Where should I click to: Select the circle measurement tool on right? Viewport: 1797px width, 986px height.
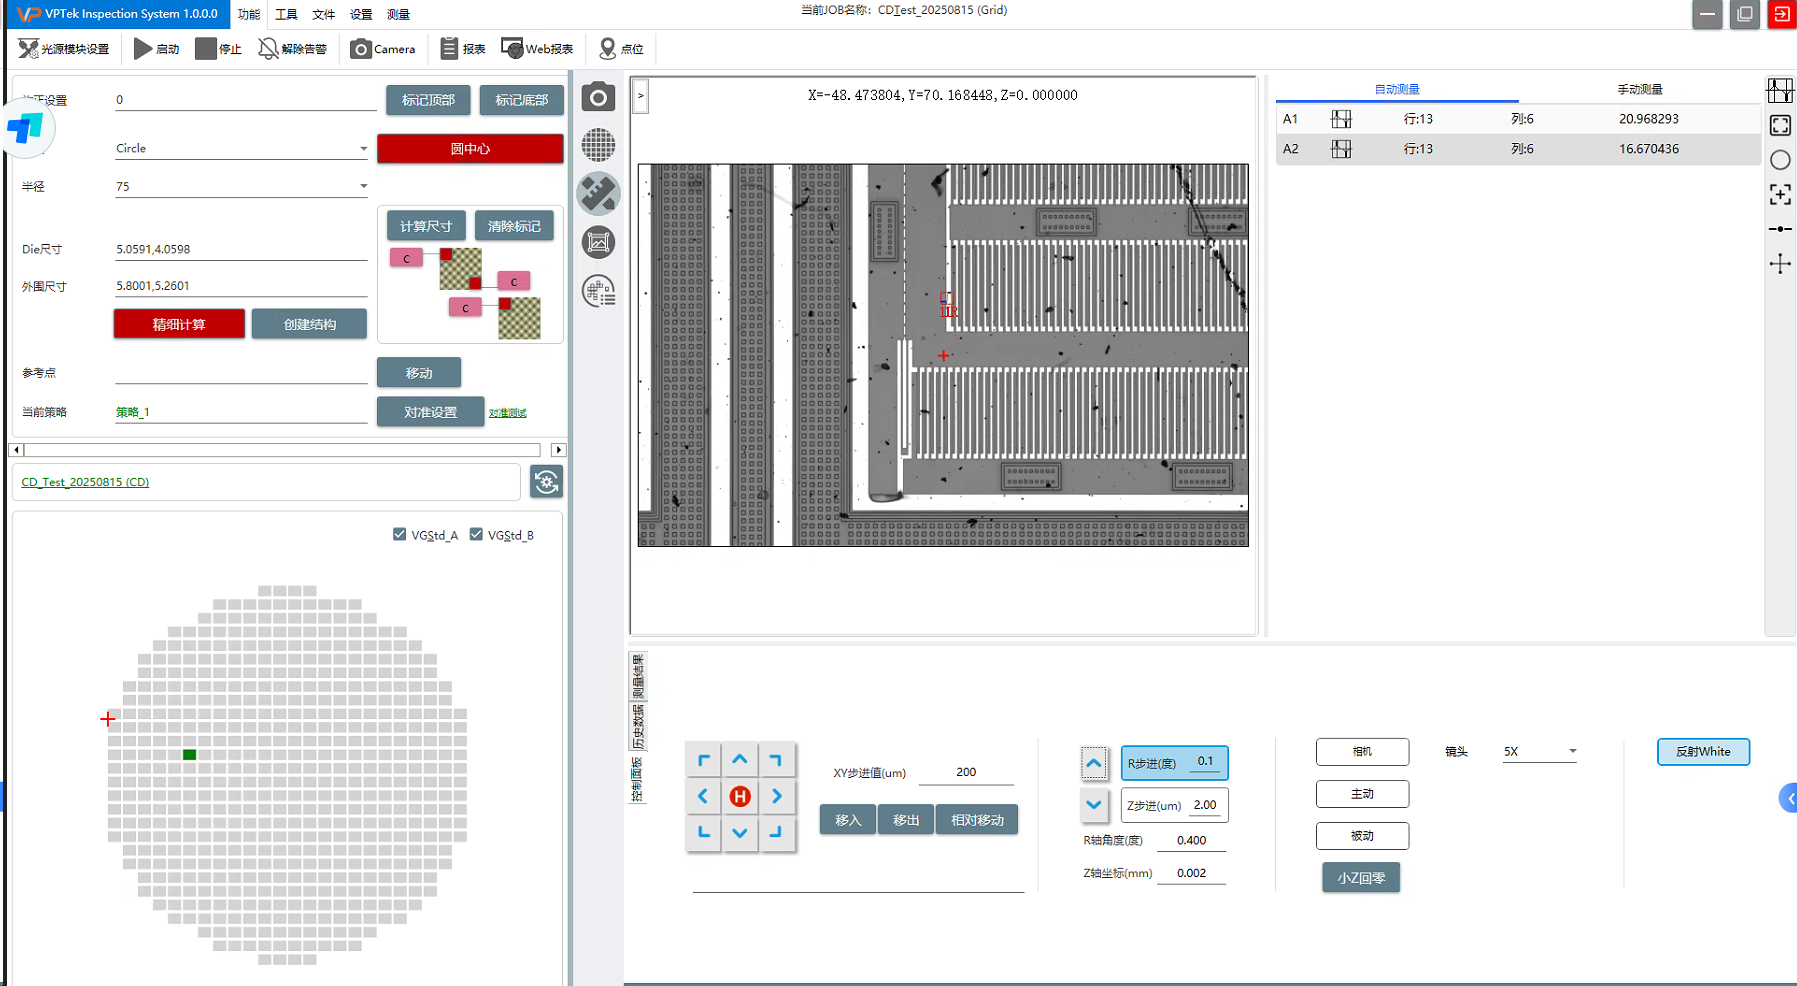pyautogui.click(x=1780, y=160)
